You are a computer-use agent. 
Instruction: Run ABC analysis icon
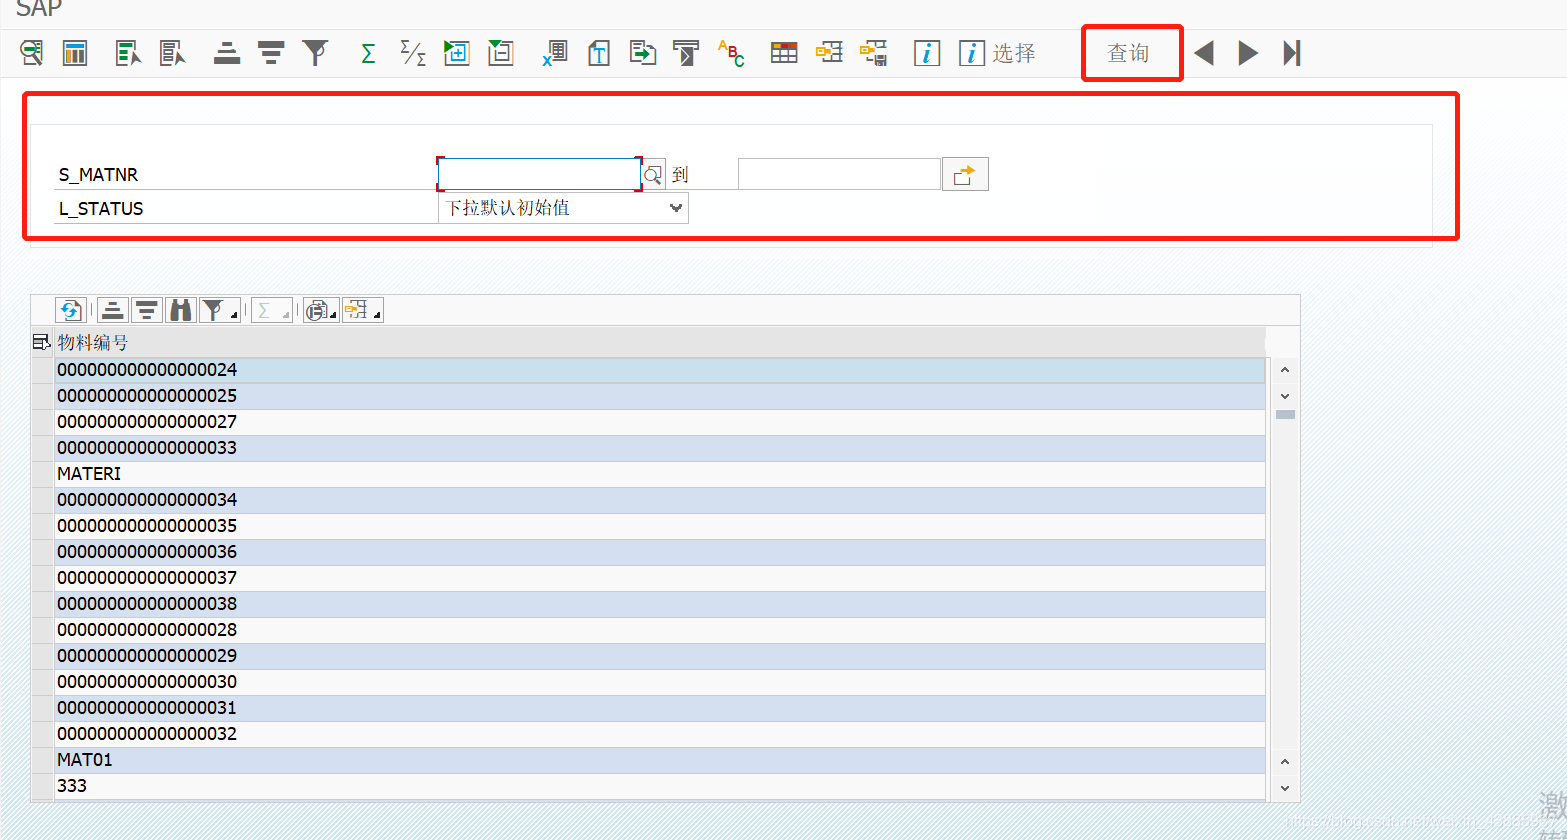tap(731, 53)
